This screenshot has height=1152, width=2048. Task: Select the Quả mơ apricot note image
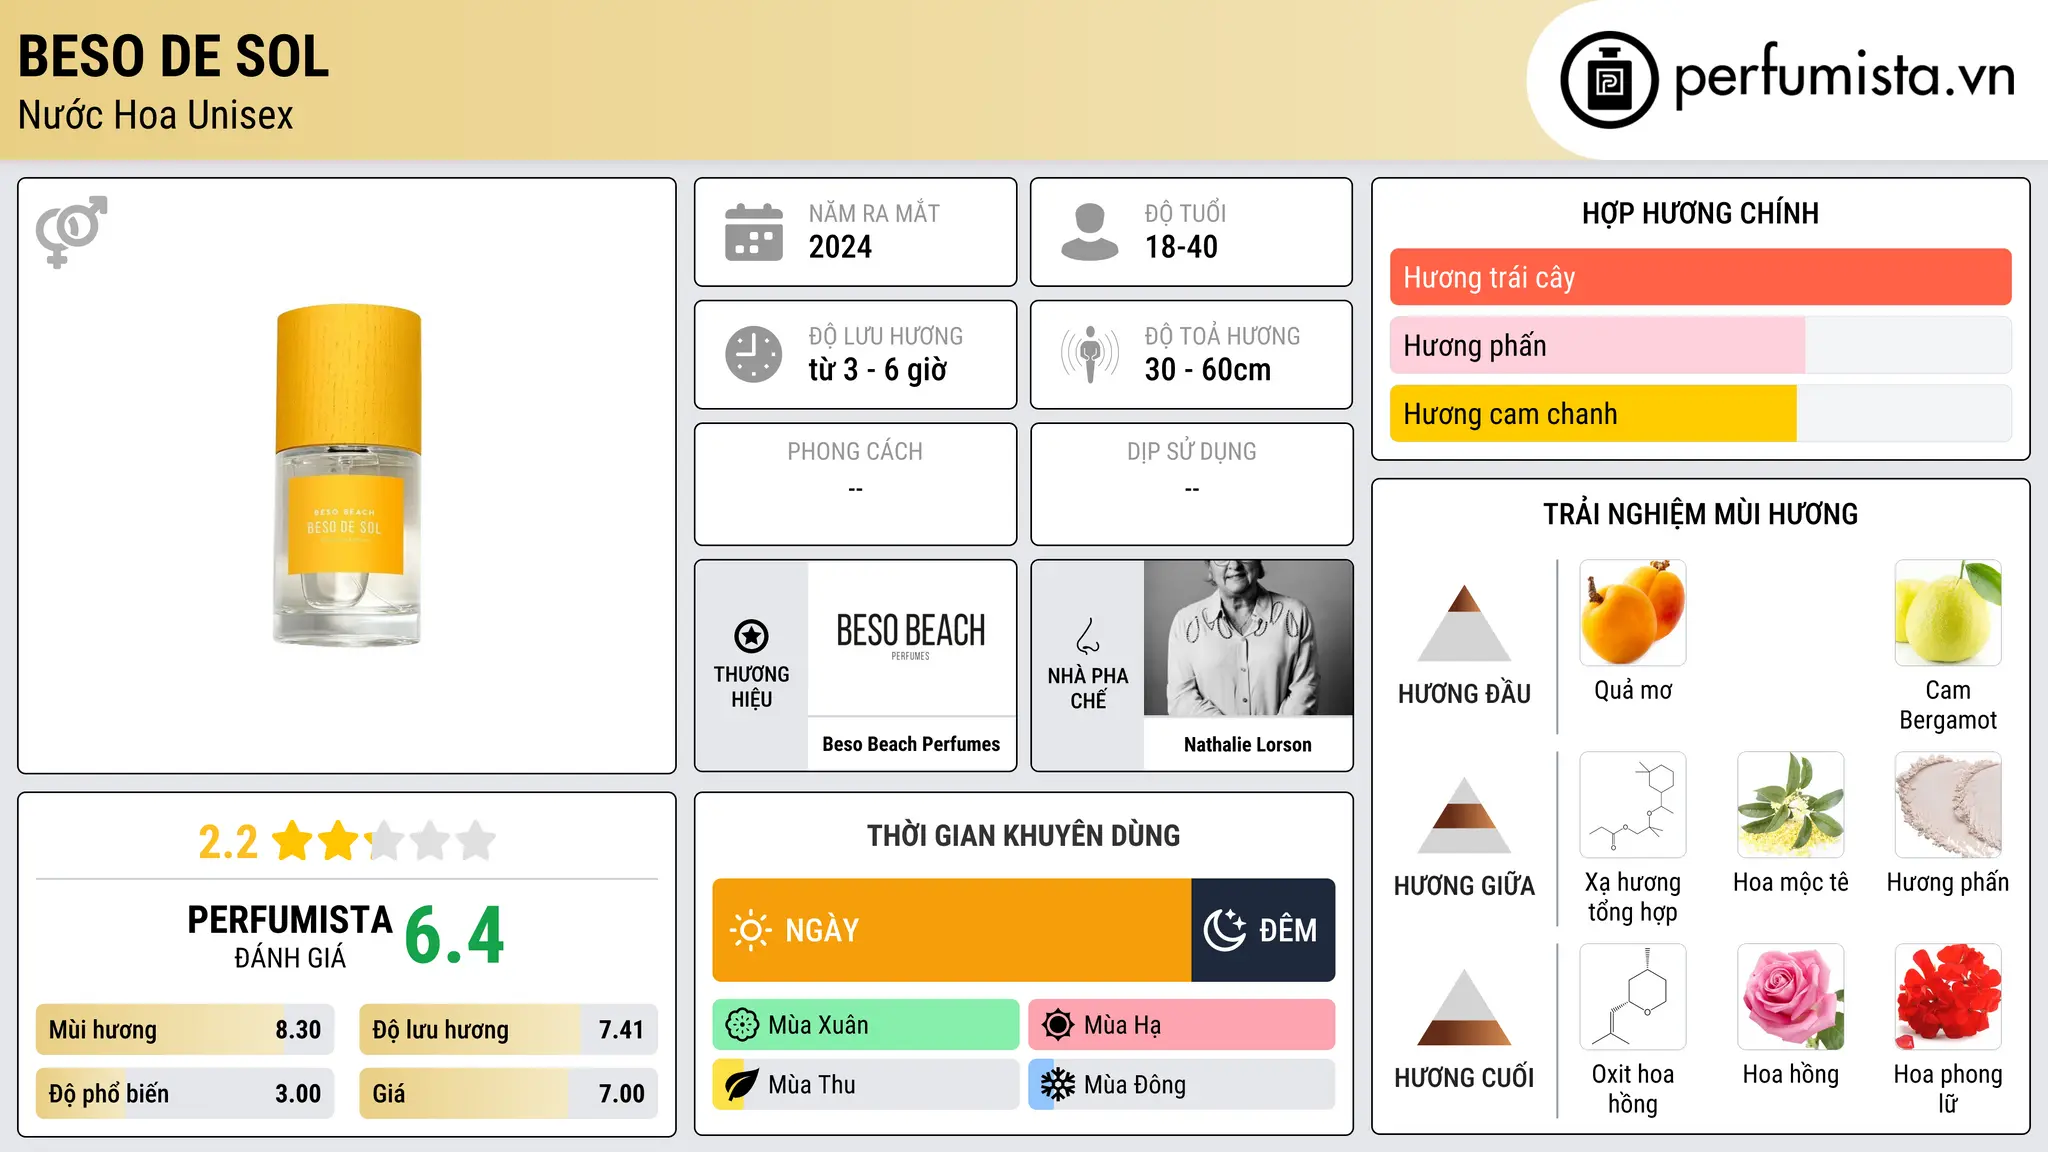pos(1633,613)
